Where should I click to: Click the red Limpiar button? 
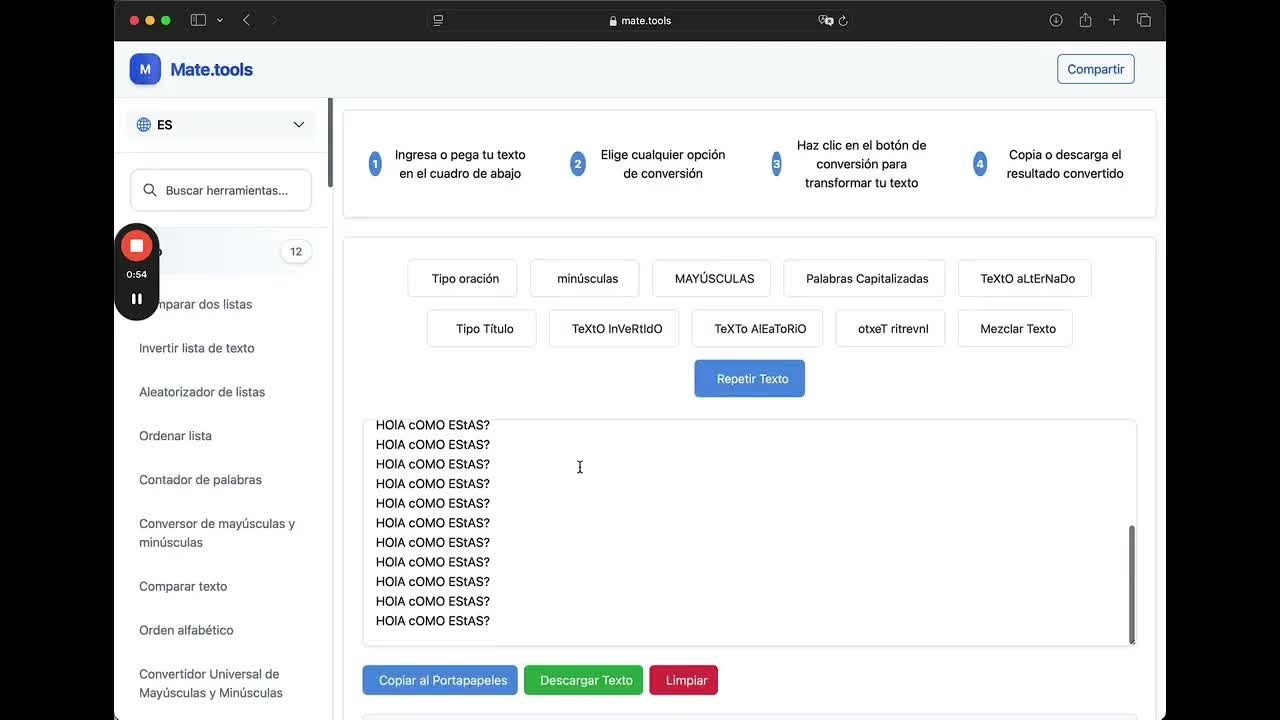(x=684, y=680)
